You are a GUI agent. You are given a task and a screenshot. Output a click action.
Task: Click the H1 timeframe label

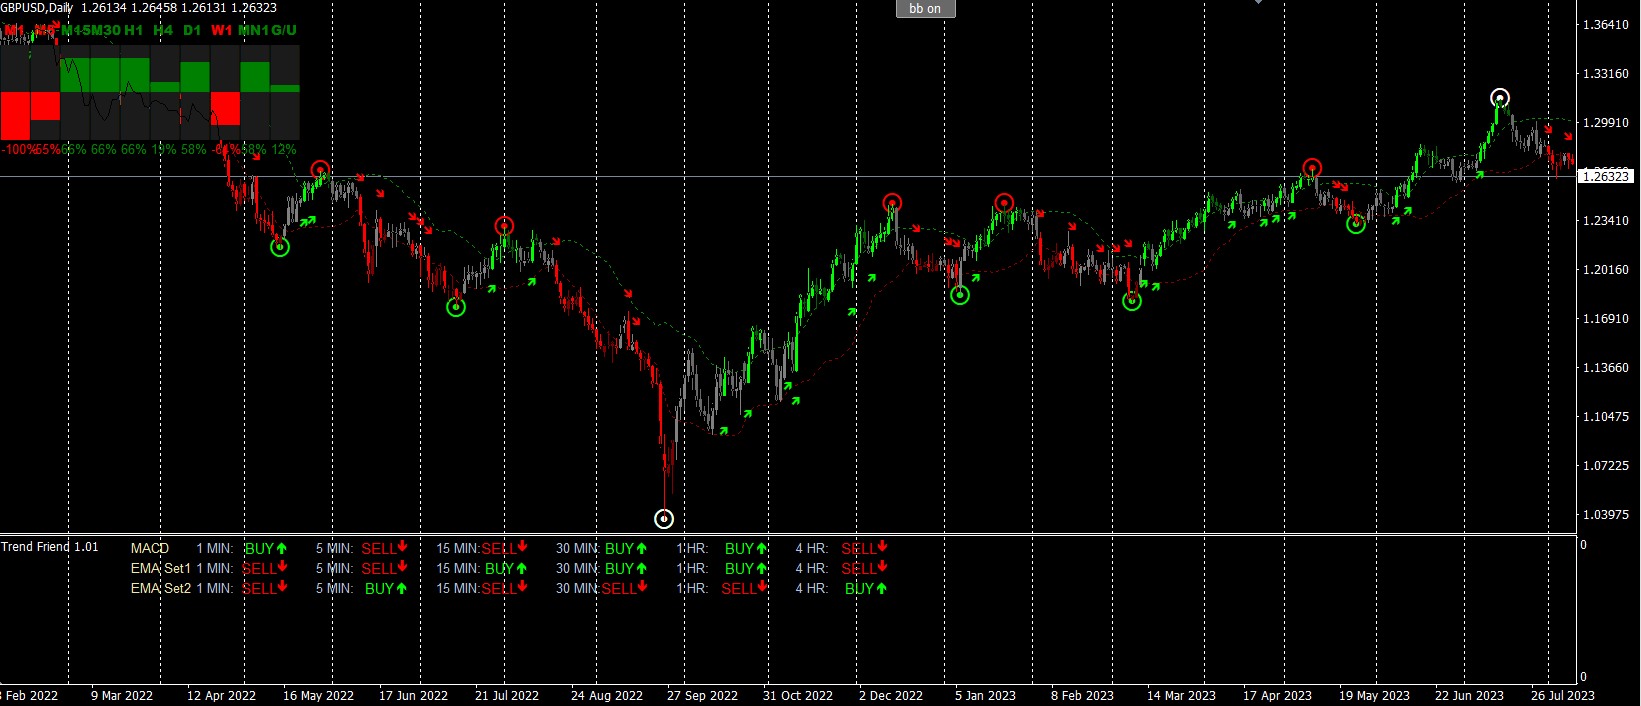point(134,30)
